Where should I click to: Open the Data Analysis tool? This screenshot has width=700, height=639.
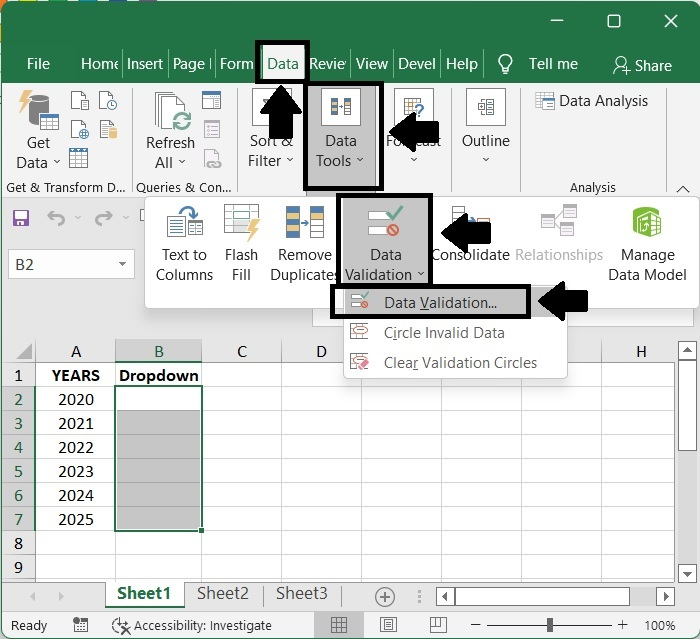592,101
